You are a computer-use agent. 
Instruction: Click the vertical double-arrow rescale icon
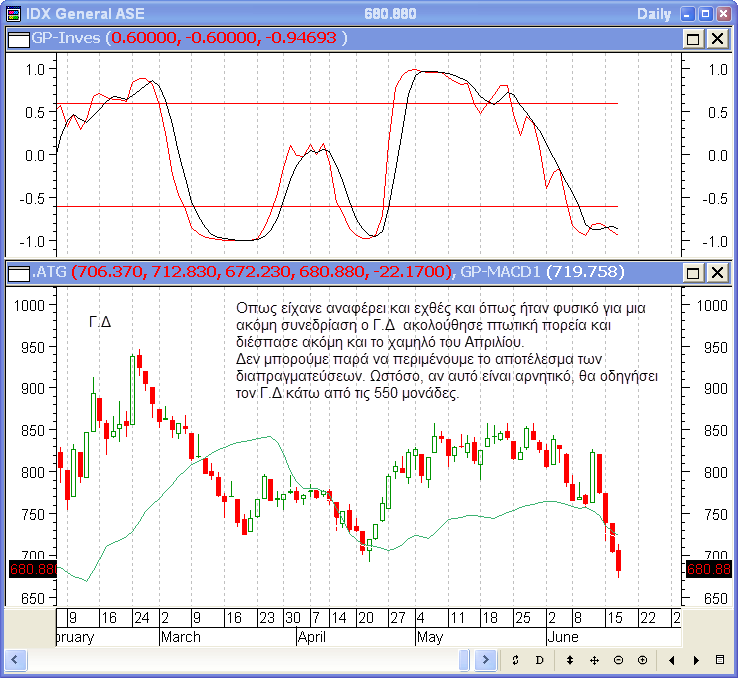(x=570, y=660)
